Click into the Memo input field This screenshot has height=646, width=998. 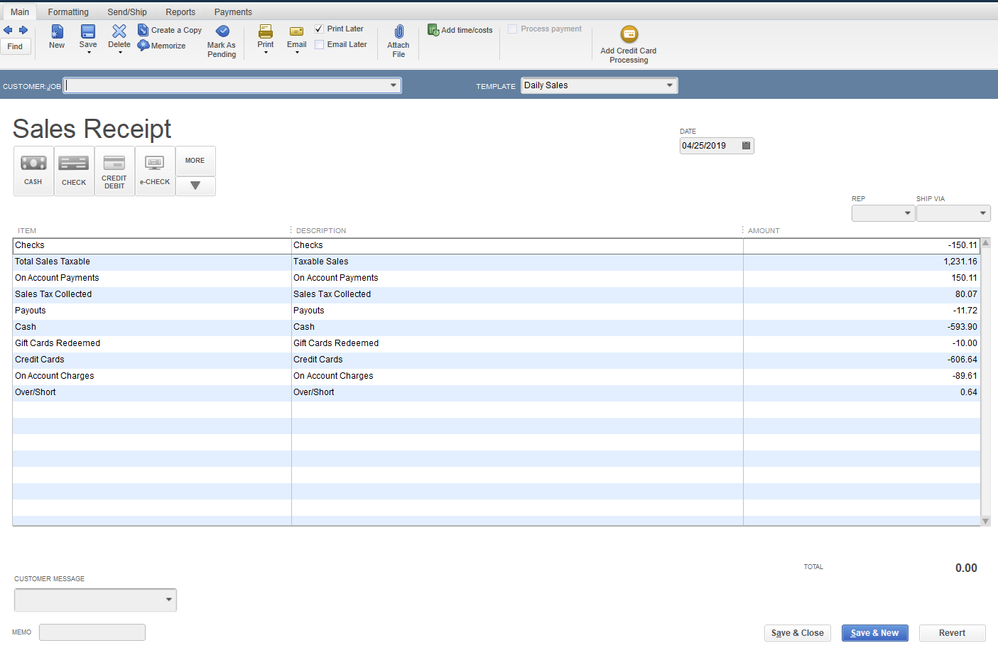point(92,632)
